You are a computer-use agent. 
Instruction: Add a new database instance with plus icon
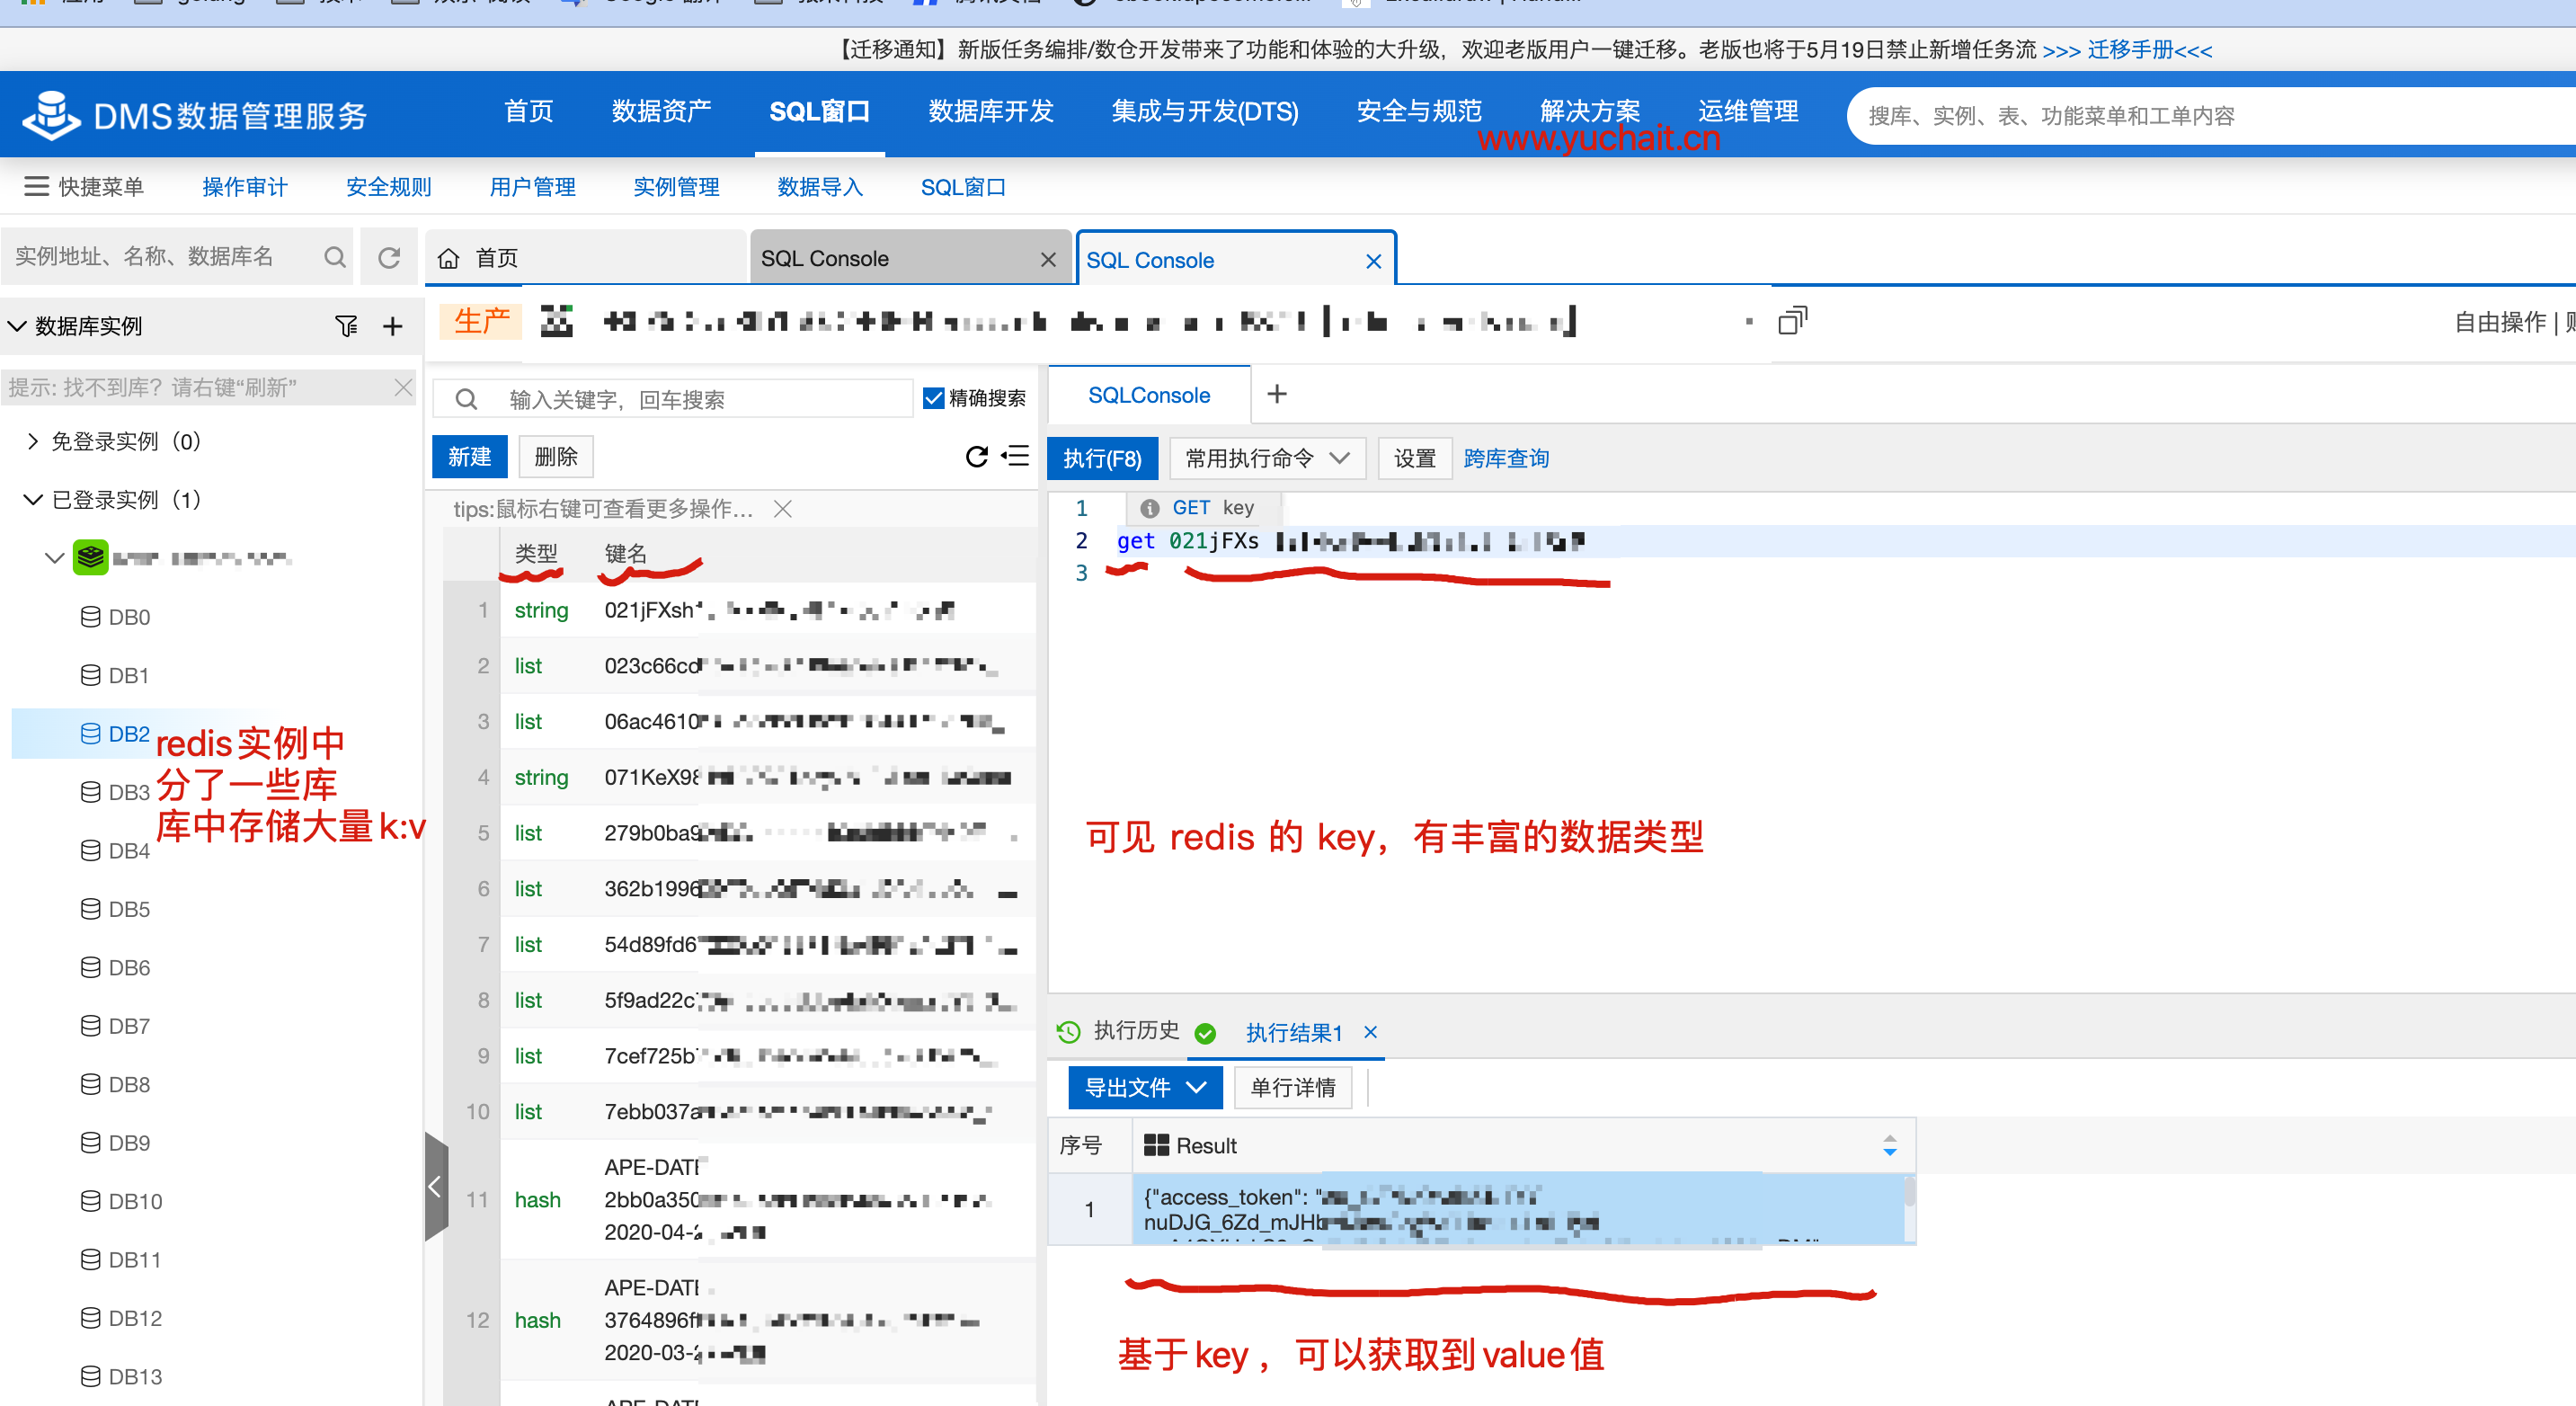coord(393,326)
